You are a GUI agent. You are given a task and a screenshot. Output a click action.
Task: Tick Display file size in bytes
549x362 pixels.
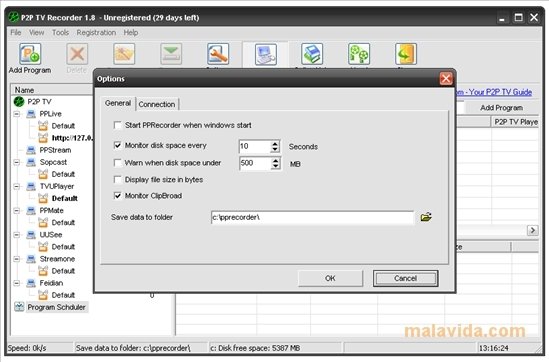click(118, 180)
